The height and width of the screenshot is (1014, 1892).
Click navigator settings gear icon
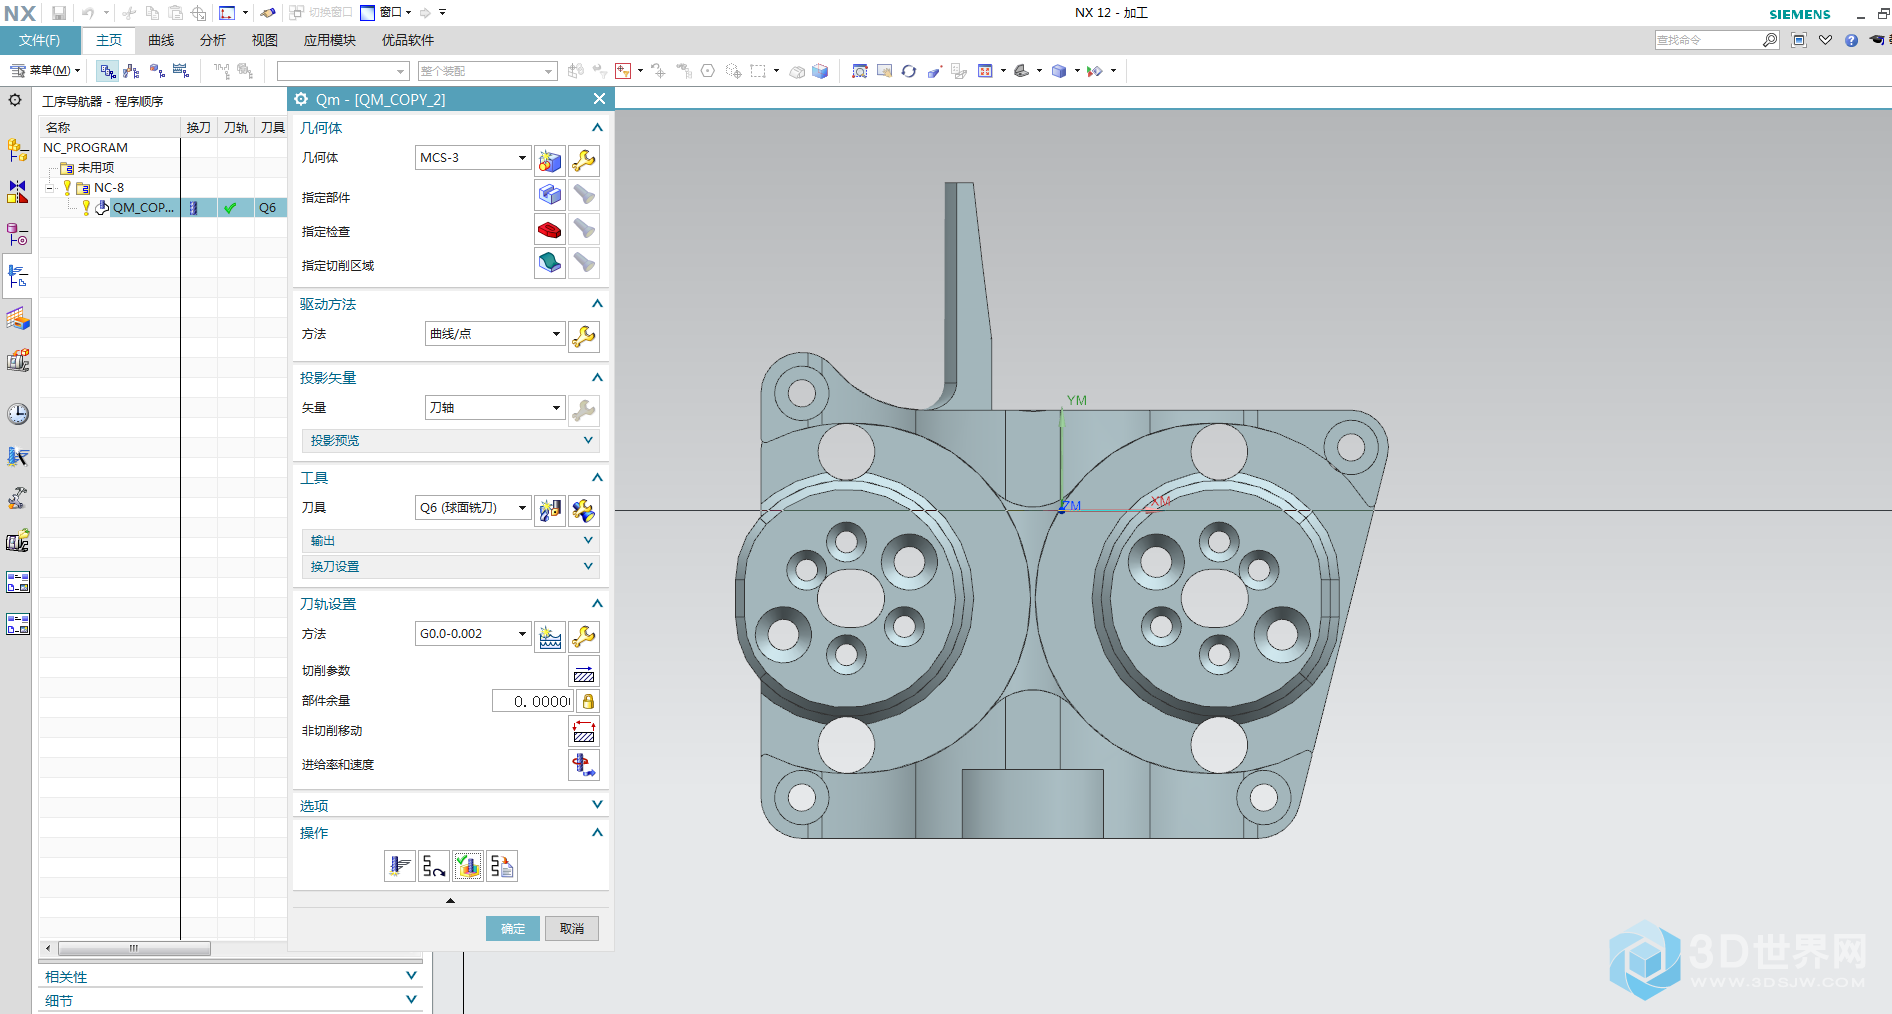coord(15,100)
